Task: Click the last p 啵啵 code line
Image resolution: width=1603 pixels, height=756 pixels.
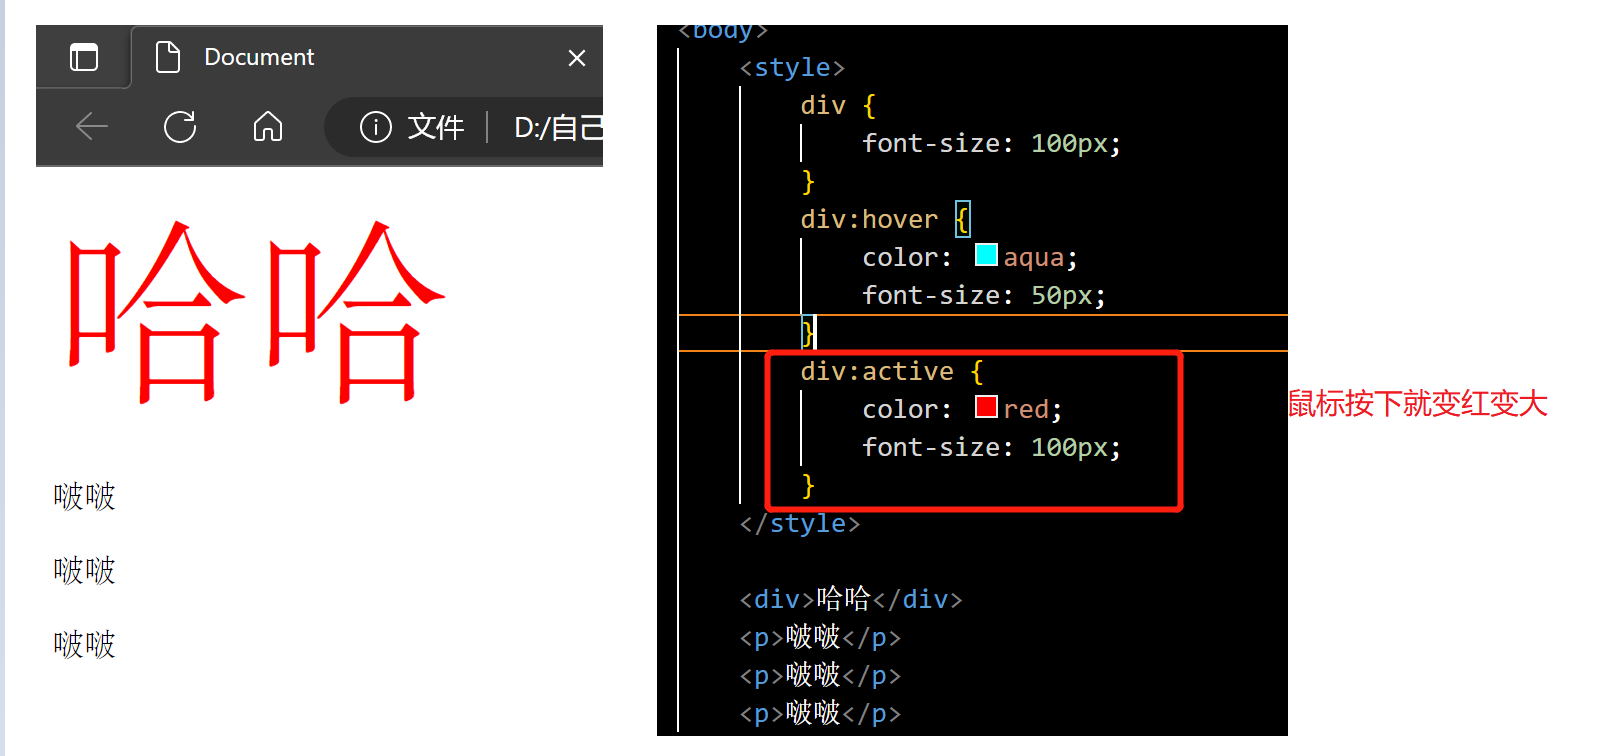Action: [820, 713]
